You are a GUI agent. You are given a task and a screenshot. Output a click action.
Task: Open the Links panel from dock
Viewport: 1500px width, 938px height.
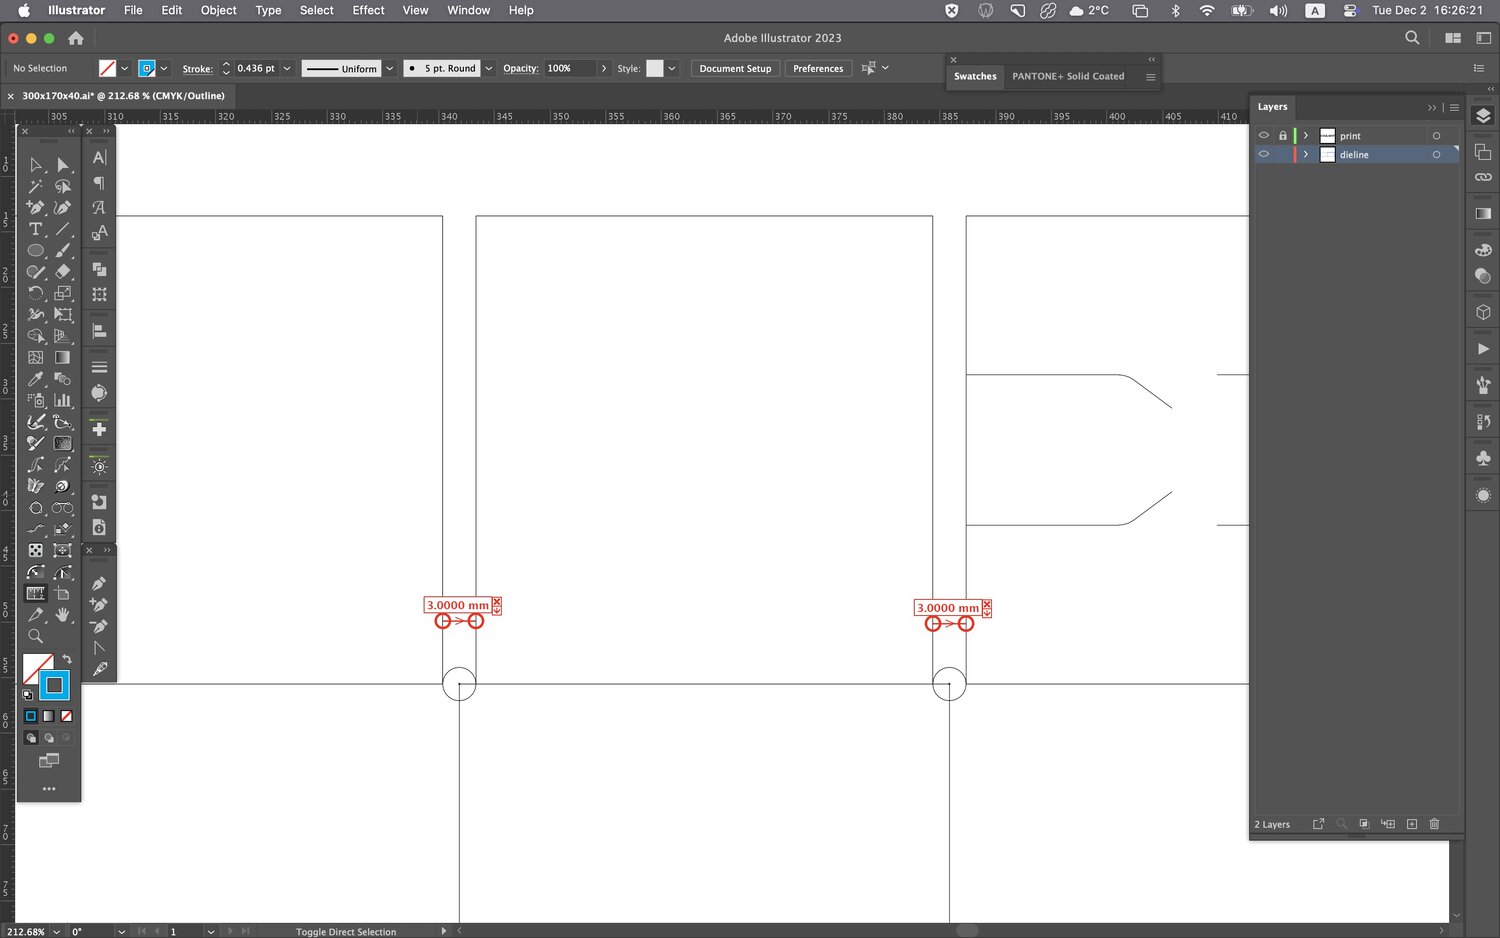[1483, 177]
